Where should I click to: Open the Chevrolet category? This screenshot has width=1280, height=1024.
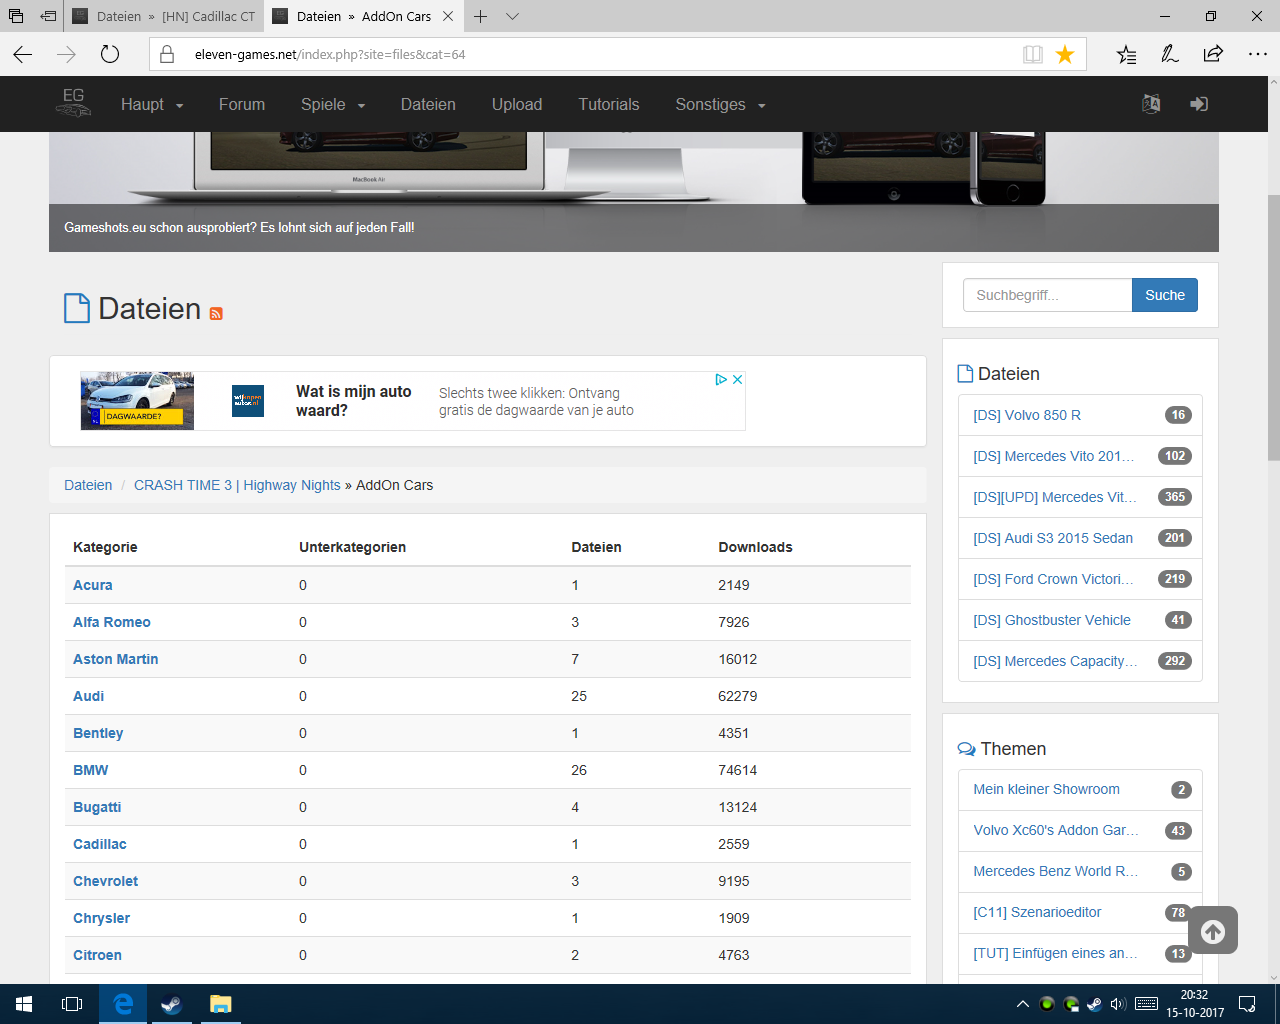(106, 881)
